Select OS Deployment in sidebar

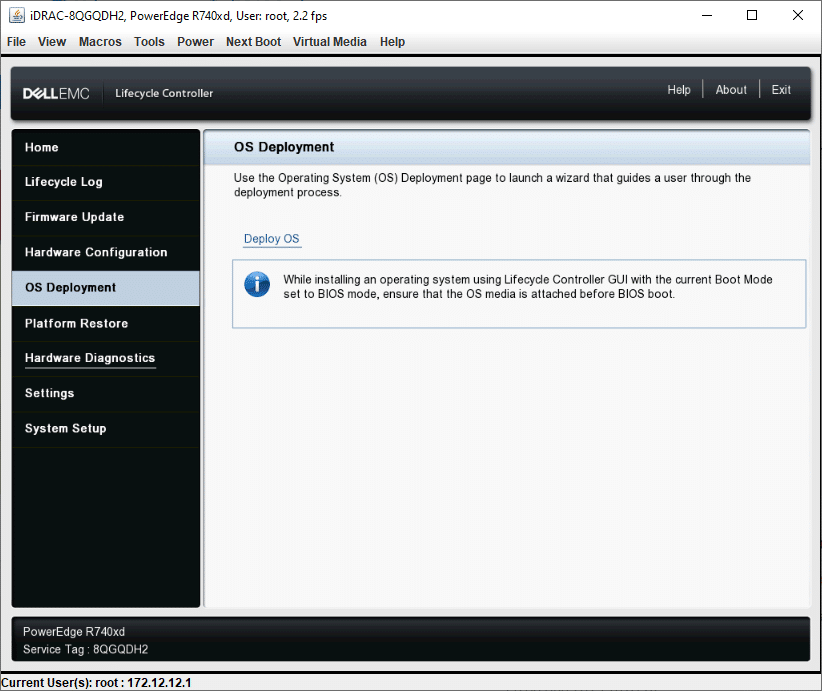pos(106,288)
